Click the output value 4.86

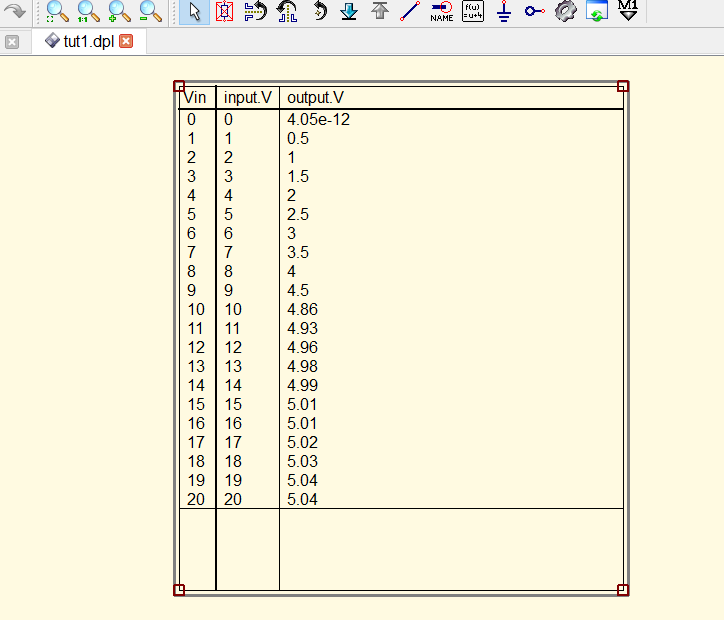tap(302, 309)
